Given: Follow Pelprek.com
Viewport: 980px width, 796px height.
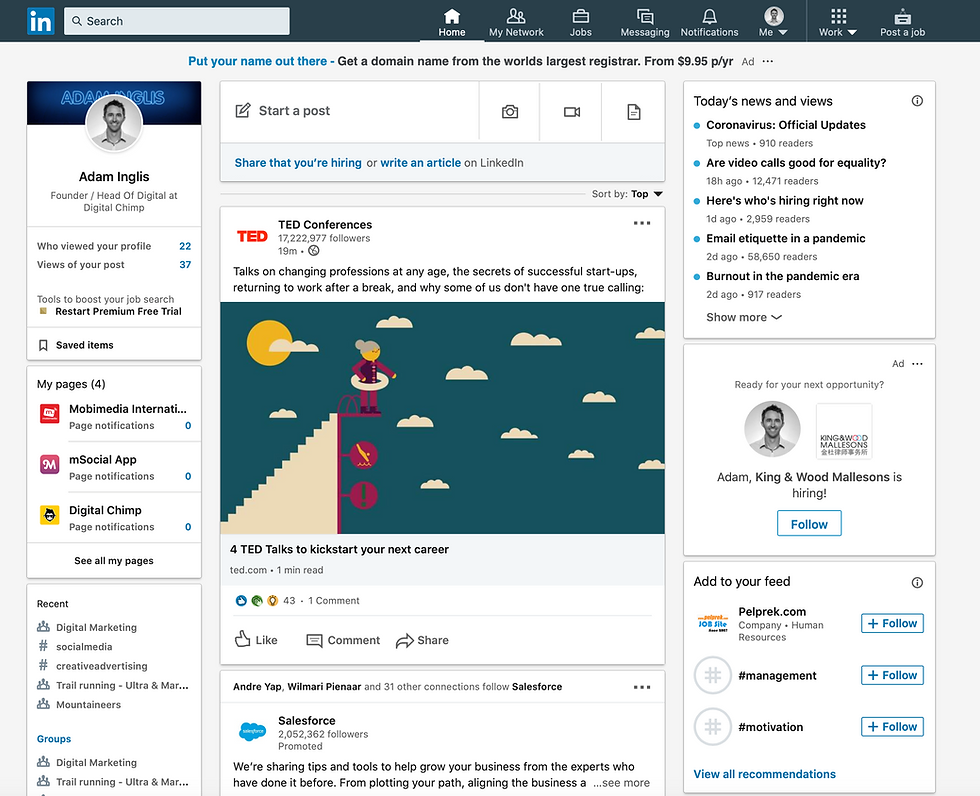Looking at the screenshot, I should point(892,624).
